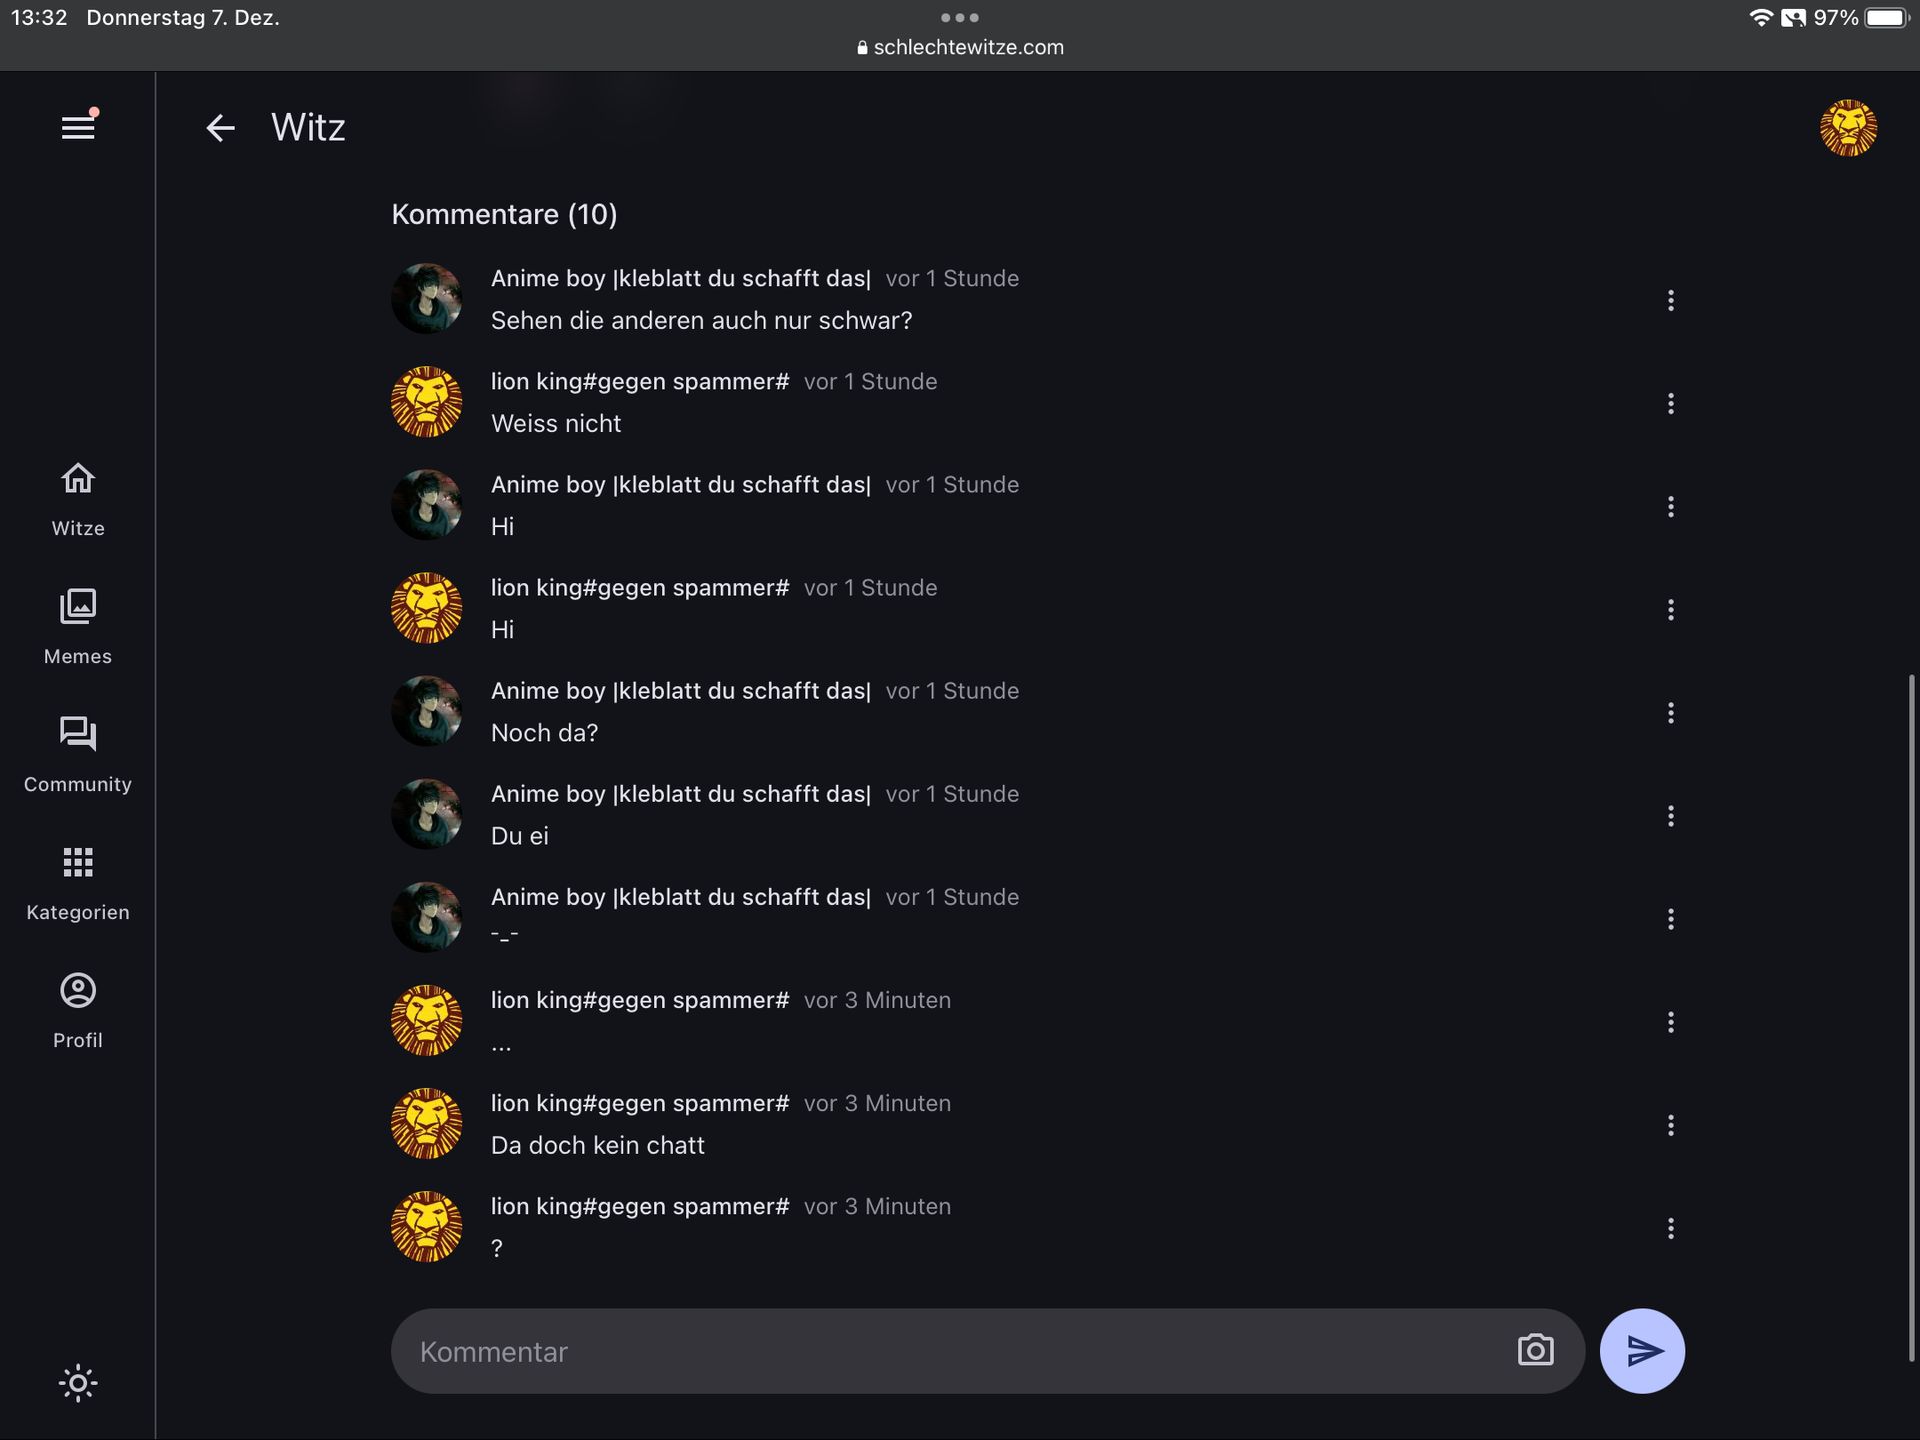This screenshot has height=1440, width=1920.
Task: Select the Witz menu tab
Action: click(x=77, y=496)
